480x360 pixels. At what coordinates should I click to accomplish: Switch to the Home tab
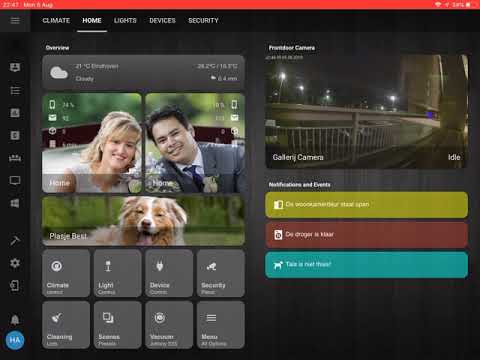pyautogui.click(x=92, y=21)
